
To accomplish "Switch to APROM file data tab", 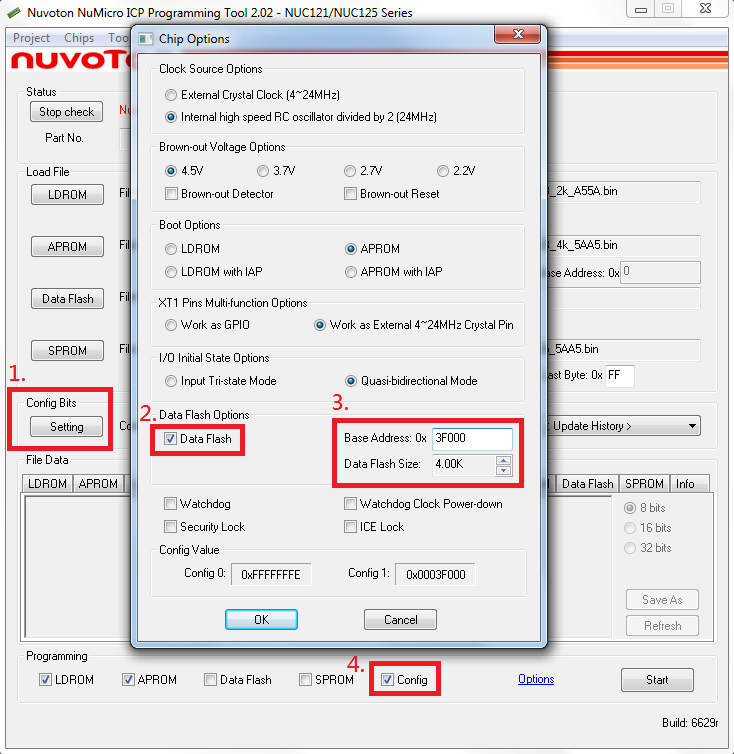I will tap(98, 483).
